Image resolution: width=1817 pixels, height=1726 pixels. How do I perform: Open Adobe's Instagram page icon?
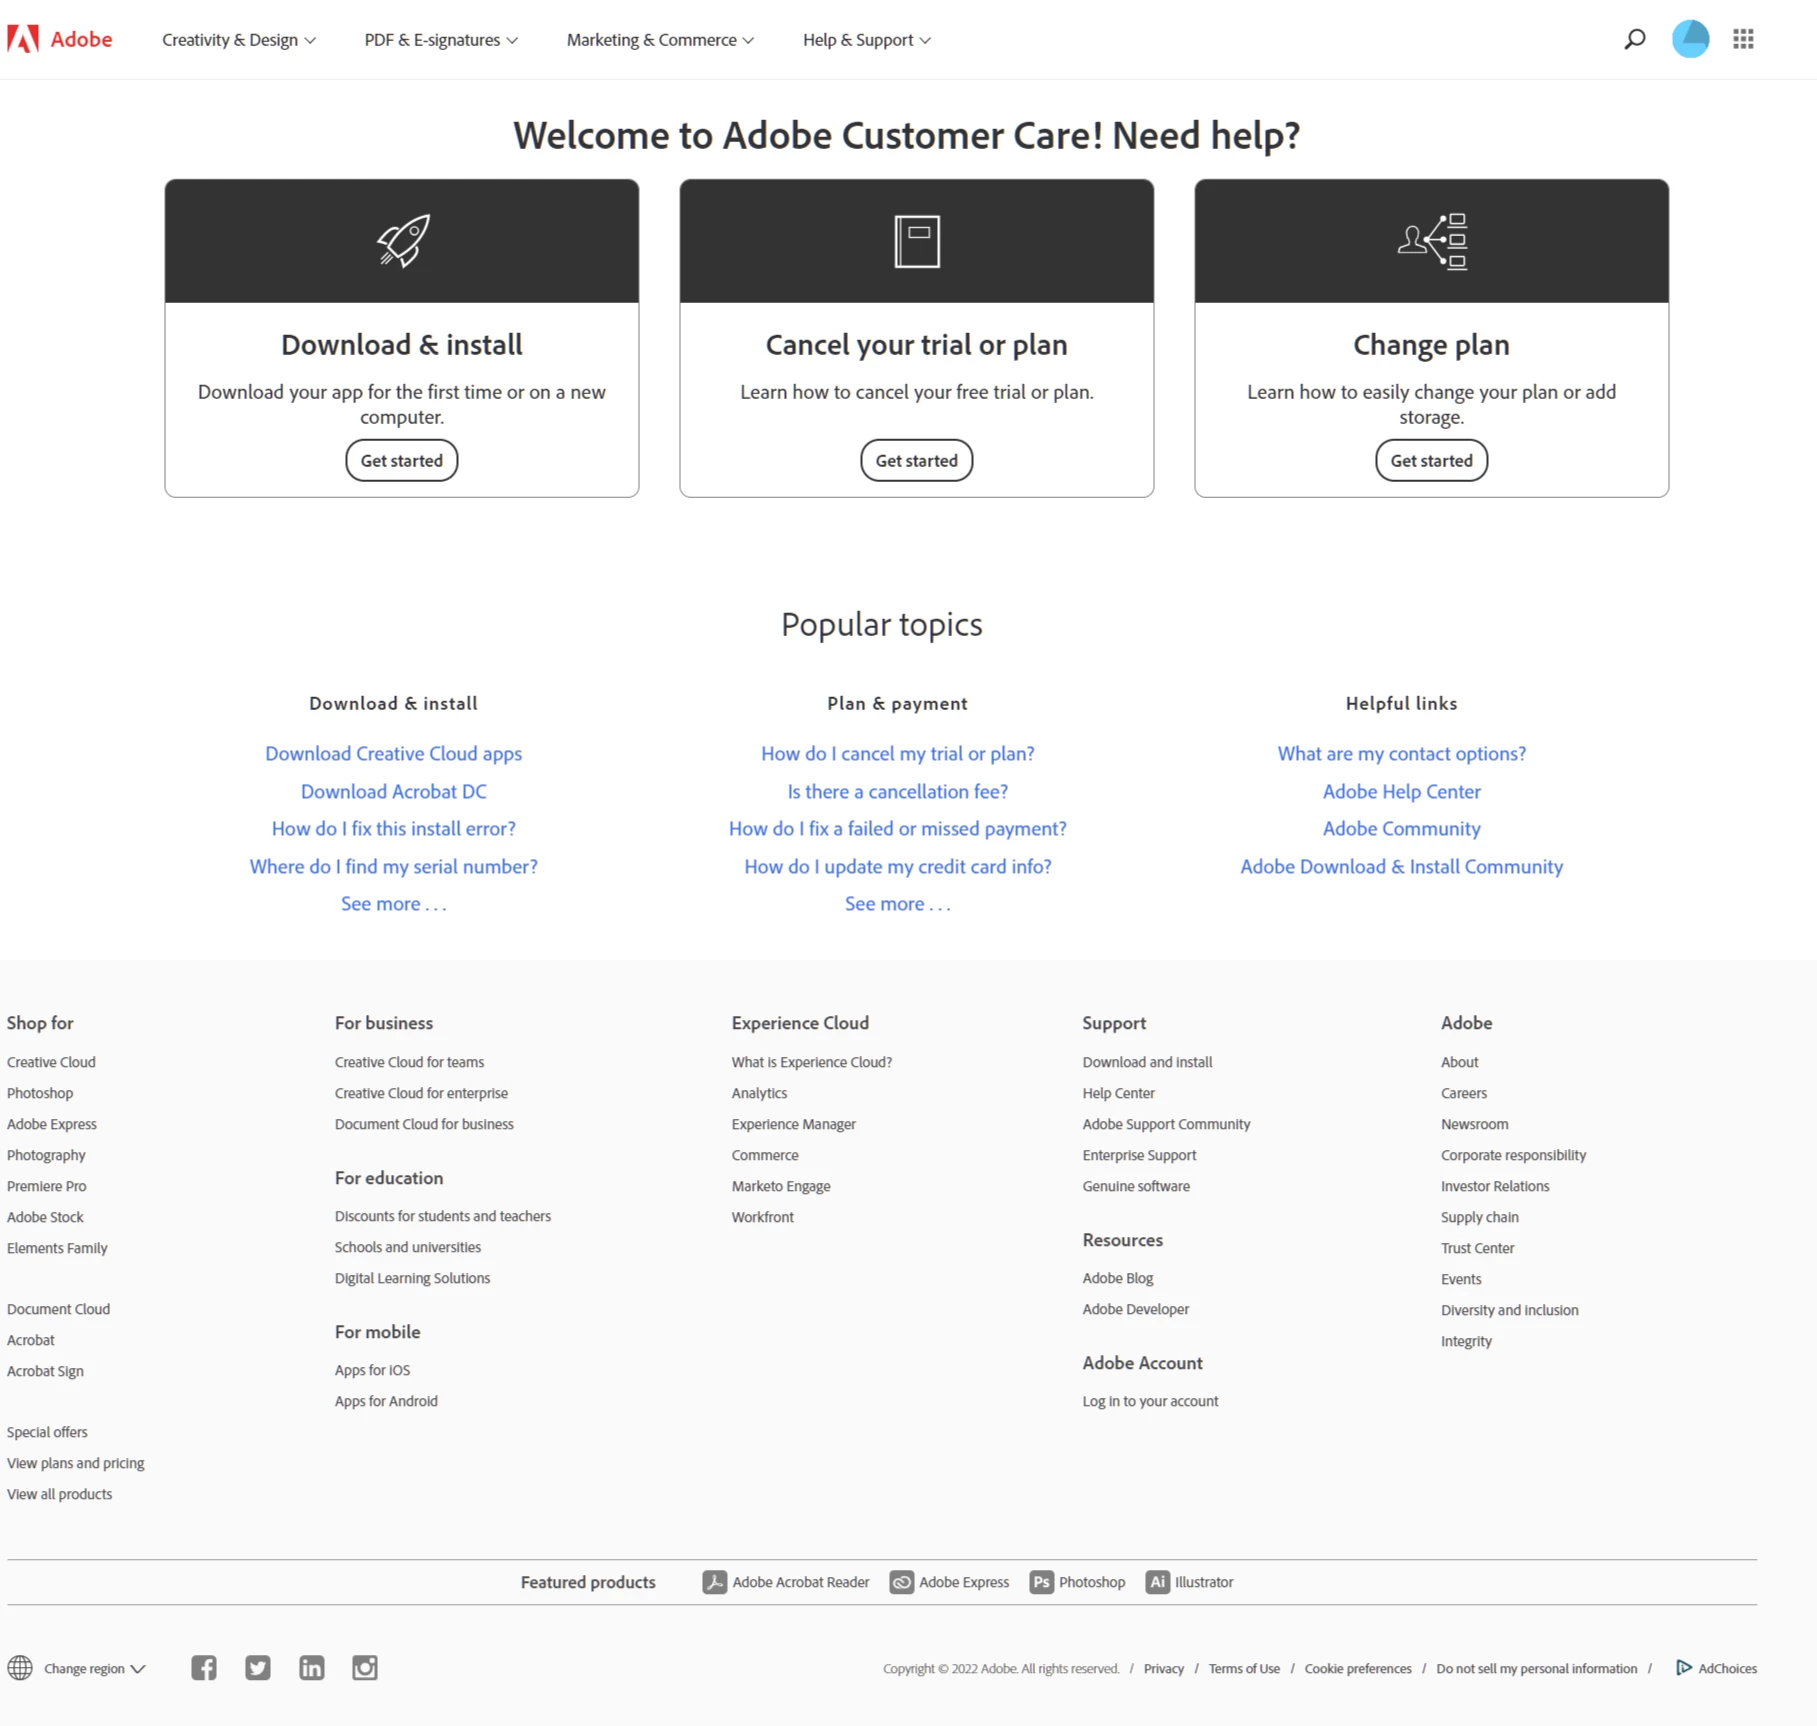(365, 1668)
